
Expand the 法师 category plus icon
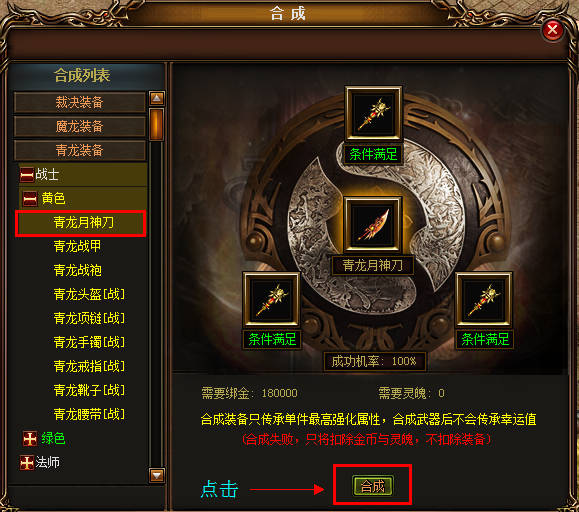pos(27,462)
